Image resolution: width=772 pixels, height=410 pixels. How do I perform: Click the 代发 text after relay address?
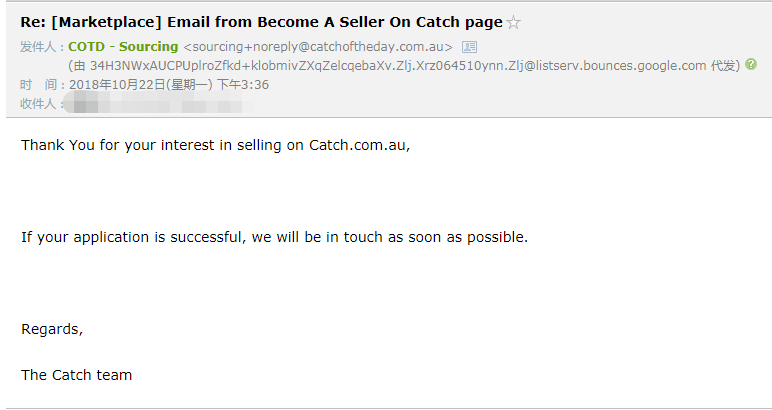point(724,66)
